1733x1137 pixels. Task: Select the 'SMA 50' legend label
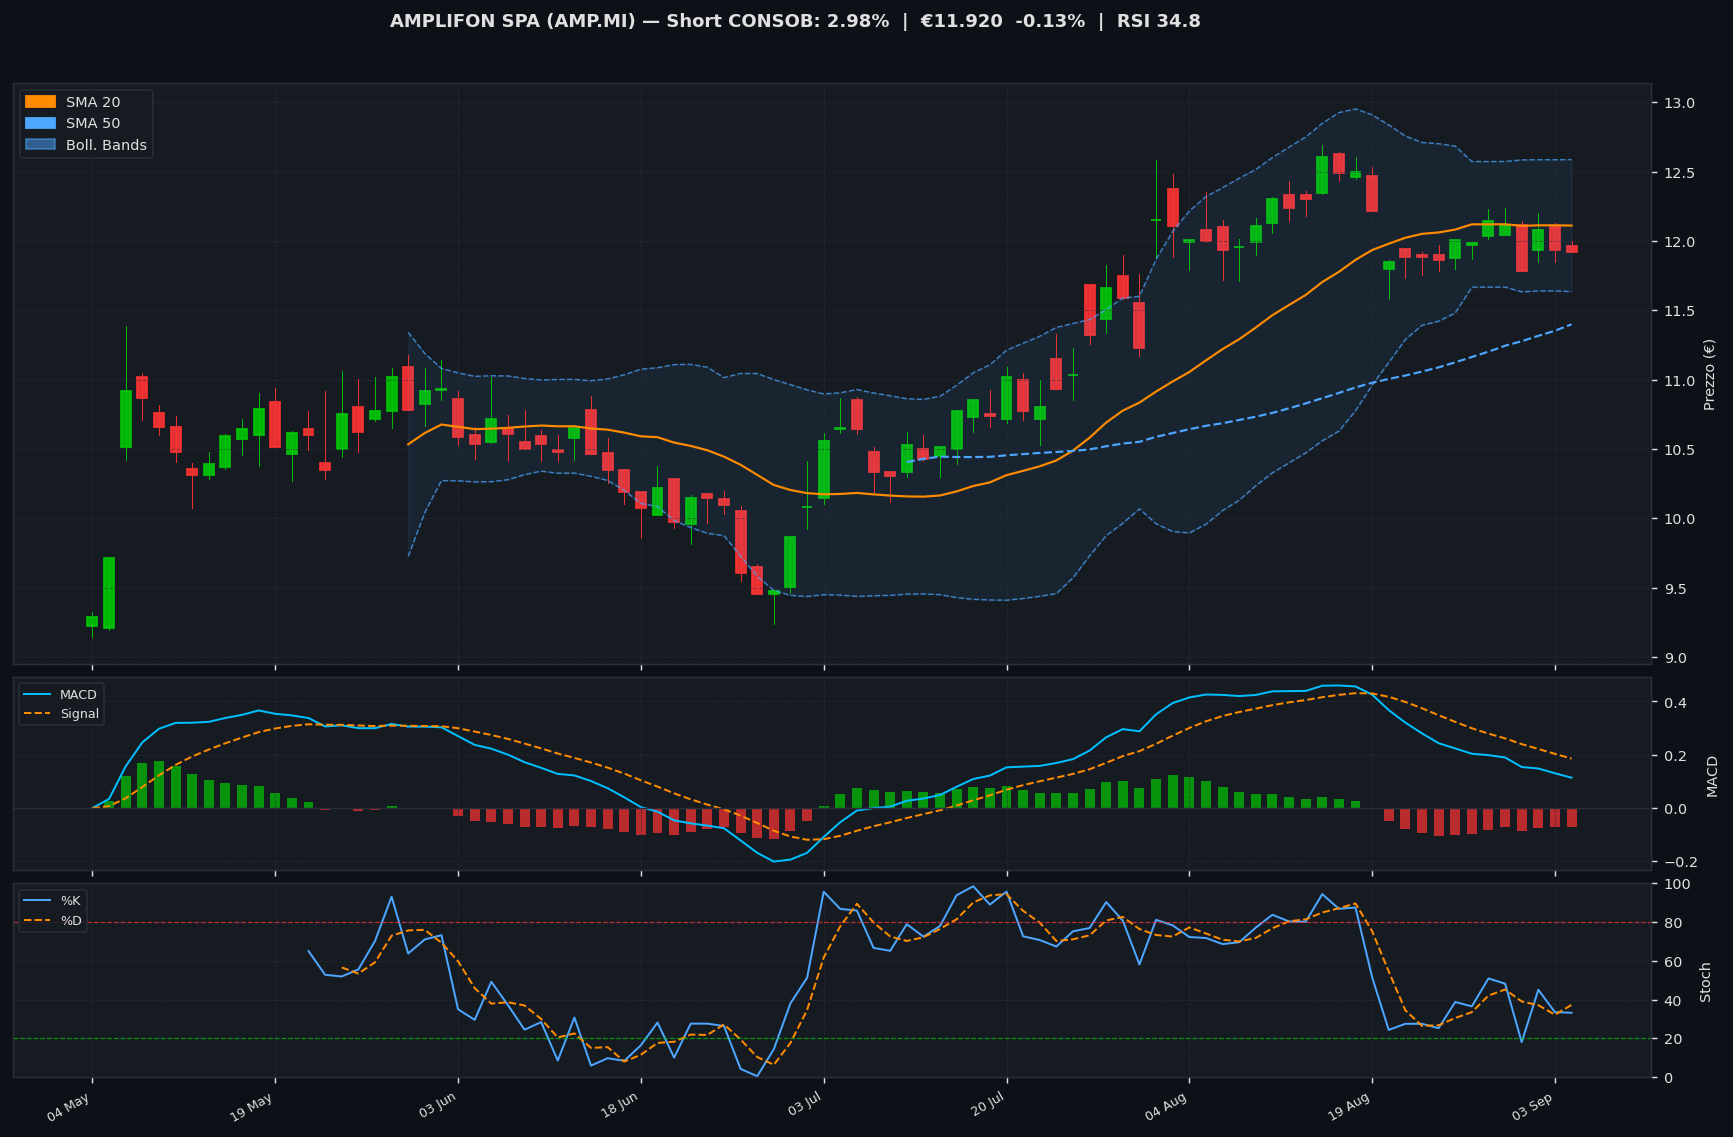pos(93,124)
